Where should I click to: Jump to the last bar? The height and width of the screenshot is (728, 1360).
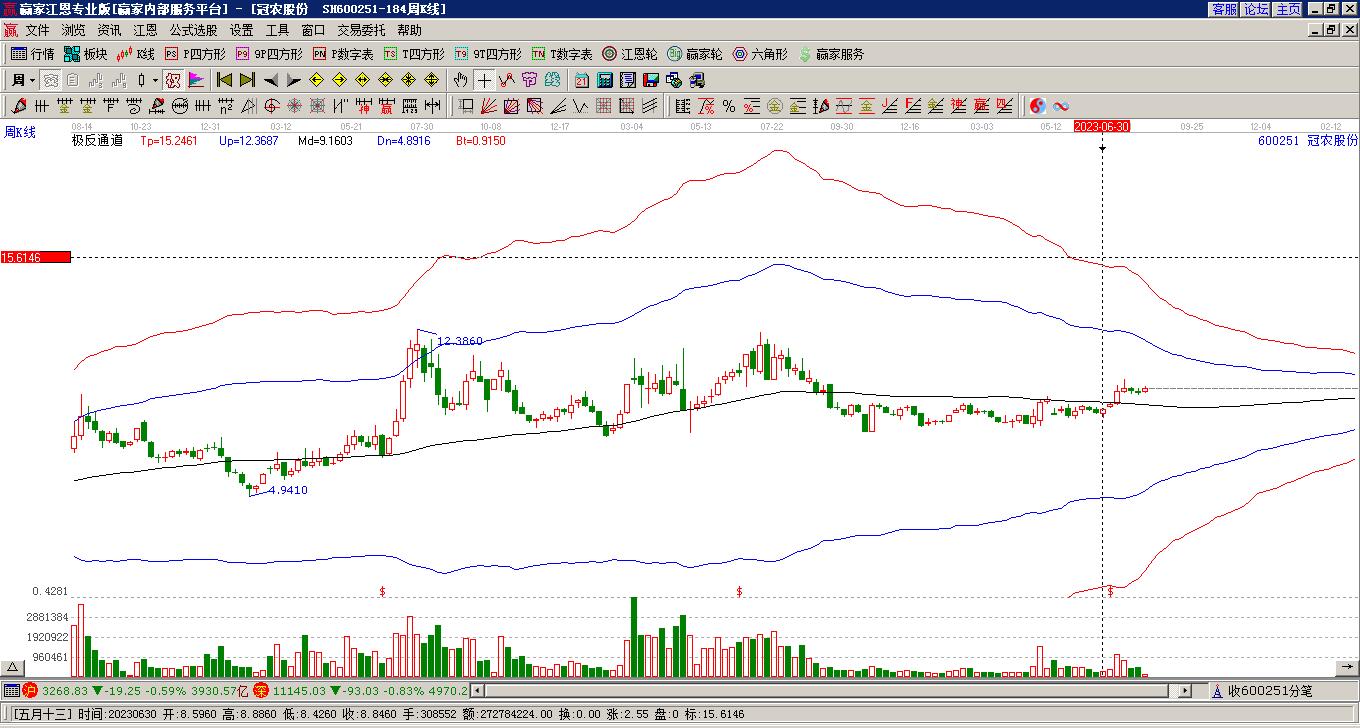247,80
